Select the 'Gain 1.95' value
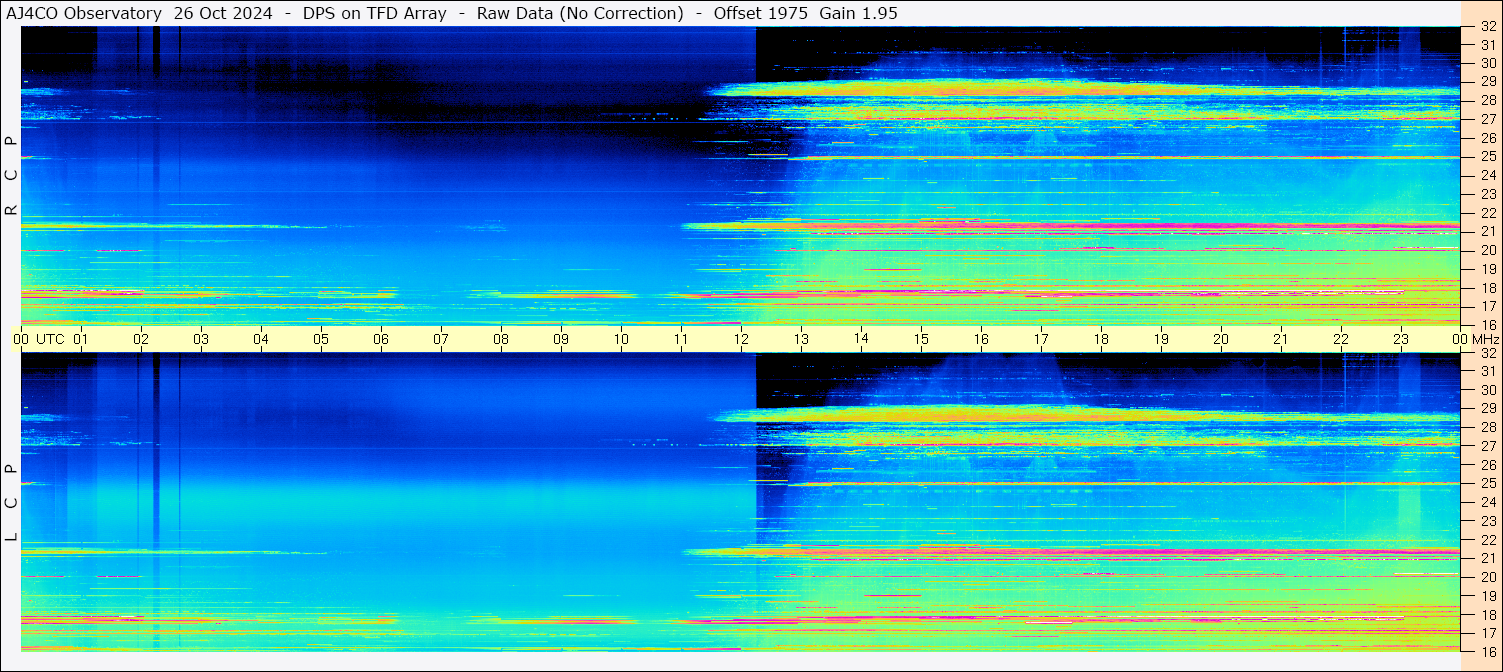 click(x=858, y=13)
